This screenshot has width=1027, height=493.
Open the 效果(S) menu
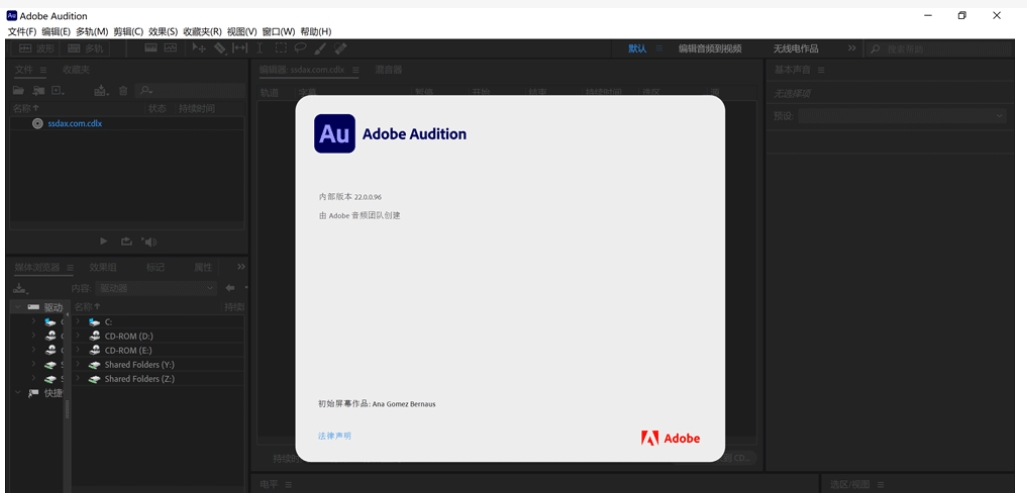pyautogui.click(x=163, y=31)
